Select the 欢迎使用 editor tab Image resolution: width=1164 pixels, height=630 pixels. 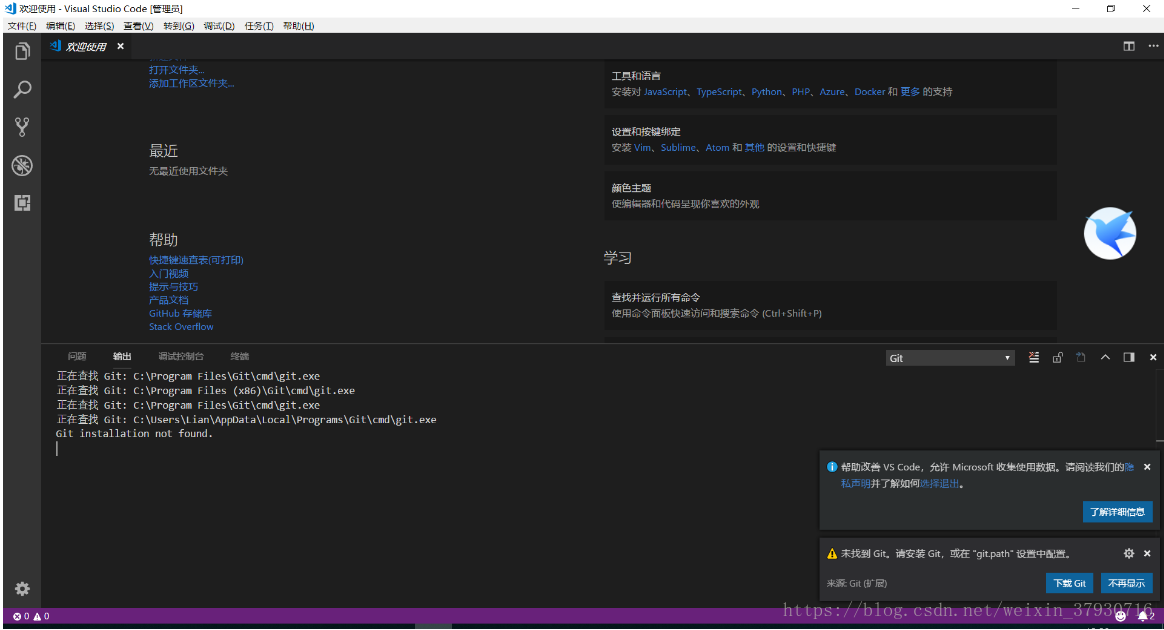point(87,46)
